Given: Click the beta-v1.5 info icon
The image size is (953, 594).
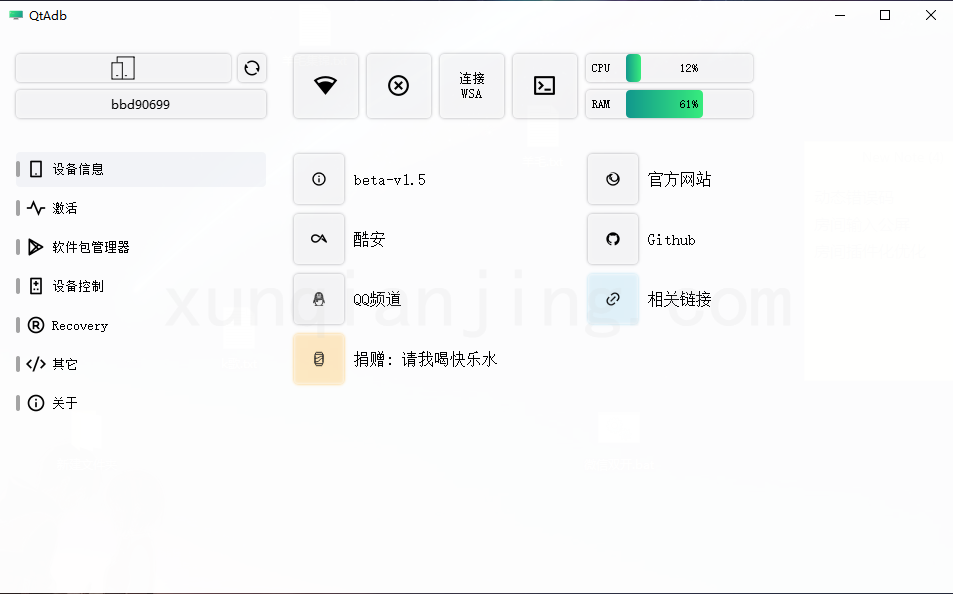Looking at the screenshot, I should point(318,179).
